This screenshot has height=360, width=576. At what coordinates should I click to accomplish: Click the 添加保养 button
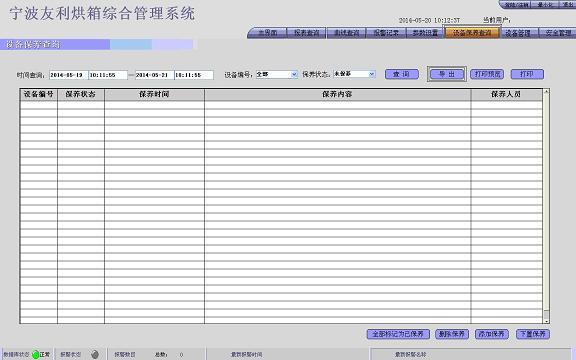pyautogui.click(x=492, y=334)
